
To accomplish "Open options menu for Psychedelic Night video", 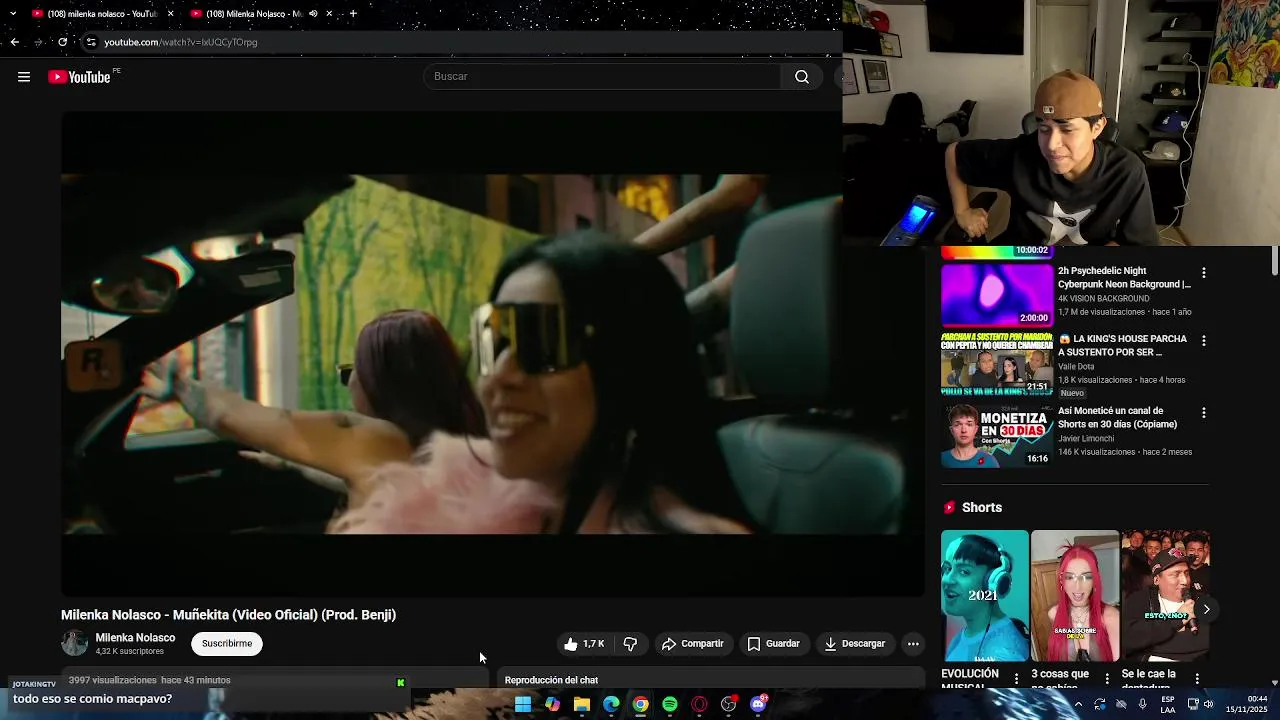I will tap(1204, 273).
